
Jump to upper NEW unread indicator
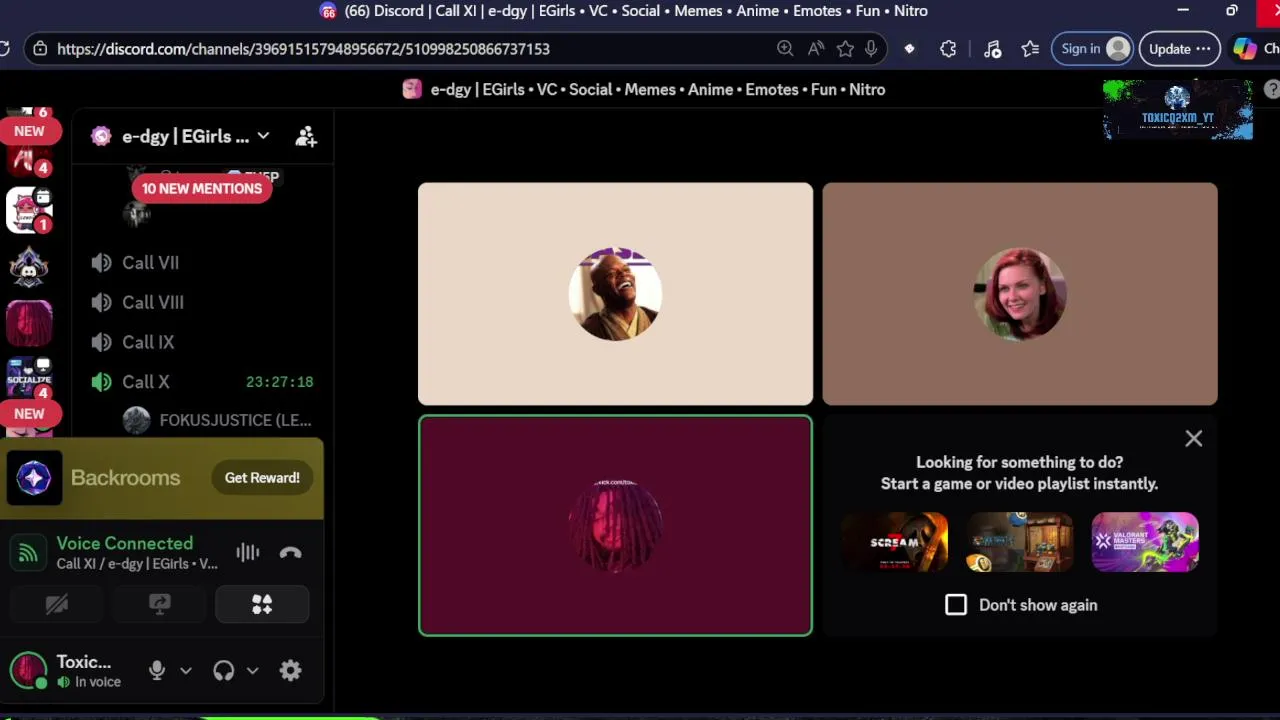coord(29,131)
